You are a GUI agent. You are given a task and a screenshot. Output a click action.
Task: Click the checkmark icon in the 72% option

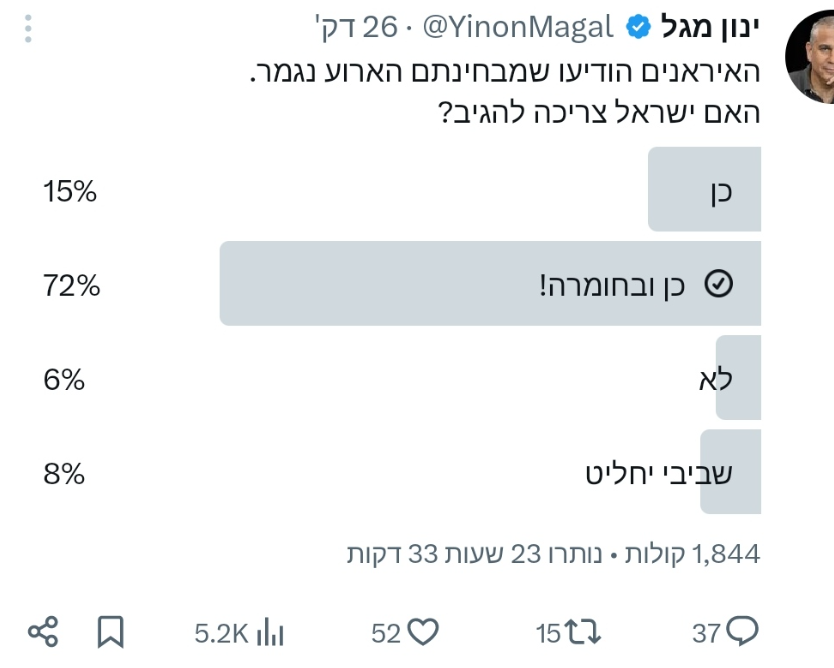[x=719, y=285]
